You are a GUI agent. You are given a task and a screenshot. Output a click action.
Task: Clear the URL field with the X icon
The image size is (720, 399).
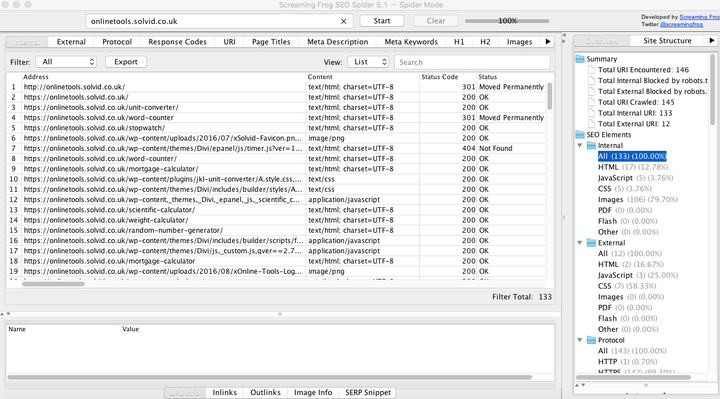pyautogui.click(x=343, y=21)
